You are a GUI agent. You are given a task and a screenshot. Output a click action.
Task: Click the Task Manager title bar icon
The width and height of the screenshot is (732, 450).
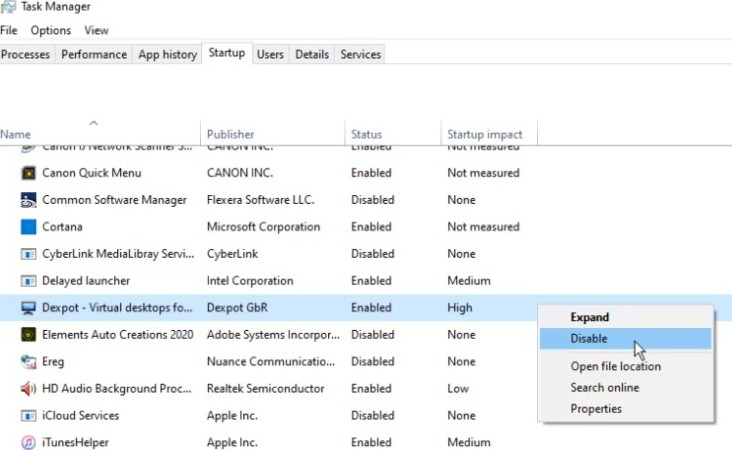pyautogui.click(x=8, y=7)
